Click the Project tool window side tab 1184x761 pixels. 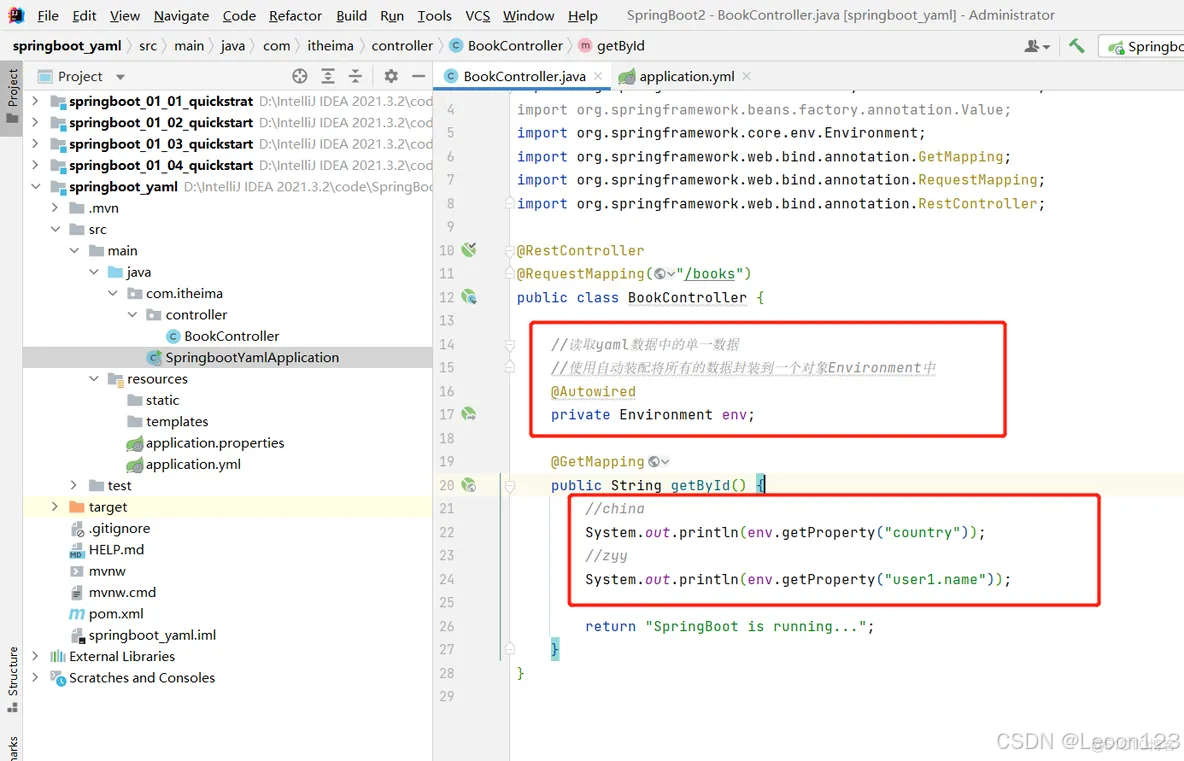click(11, 97)
